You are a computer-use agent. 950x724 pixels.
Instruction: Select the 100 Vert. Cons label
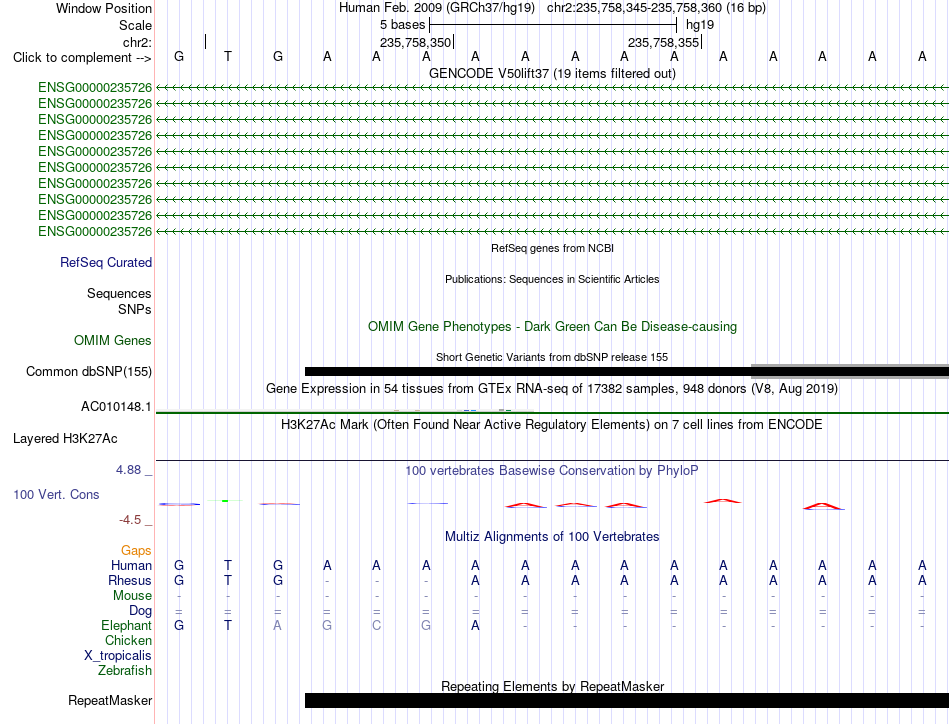click(56, 494)
